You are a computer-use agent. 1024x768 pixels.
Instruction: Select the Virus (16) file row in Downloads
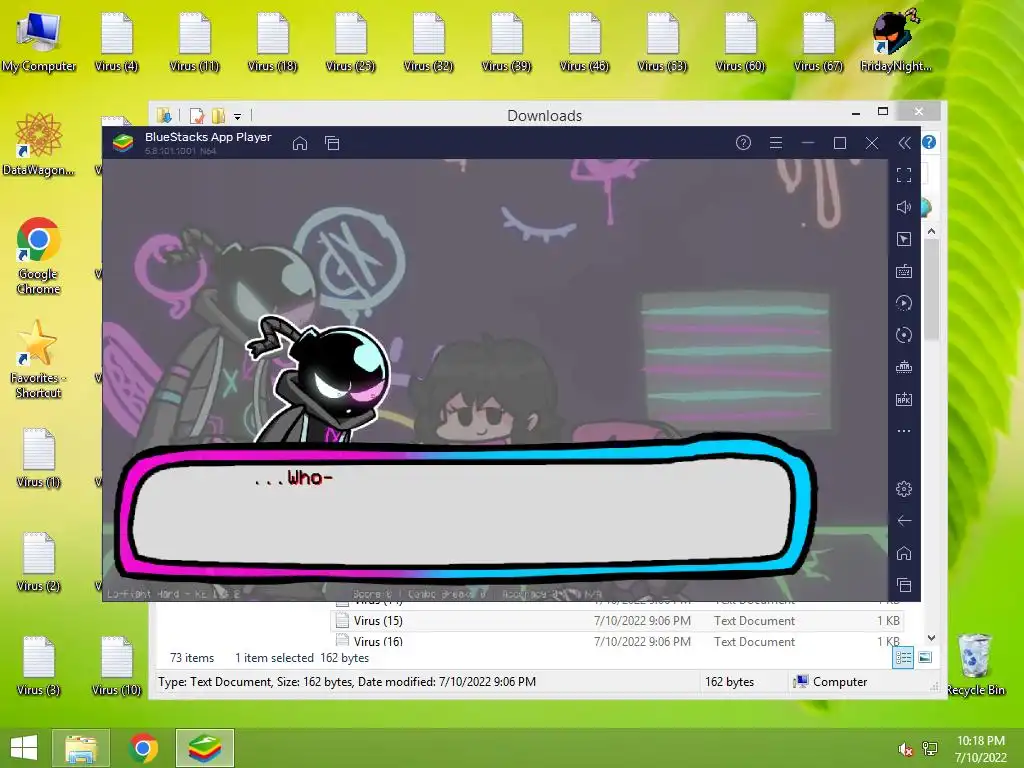click(617, 641)
